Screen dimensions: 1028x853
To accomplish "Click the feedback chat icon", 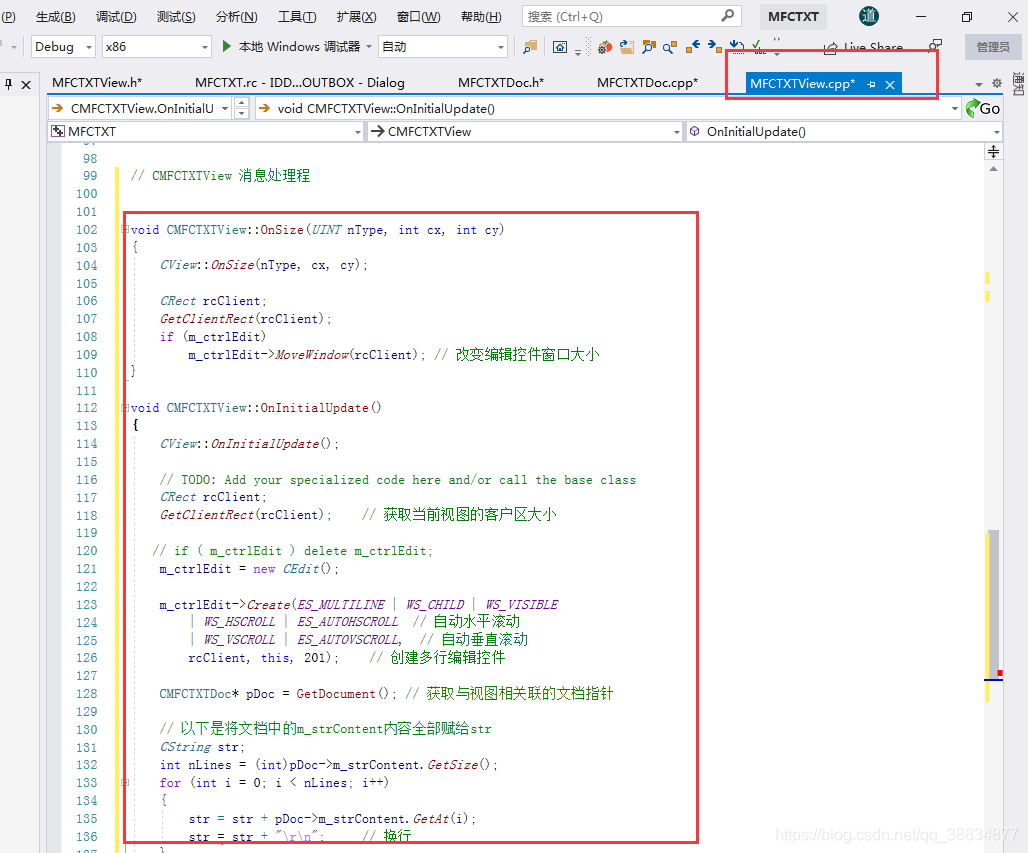I will (936, 45).
